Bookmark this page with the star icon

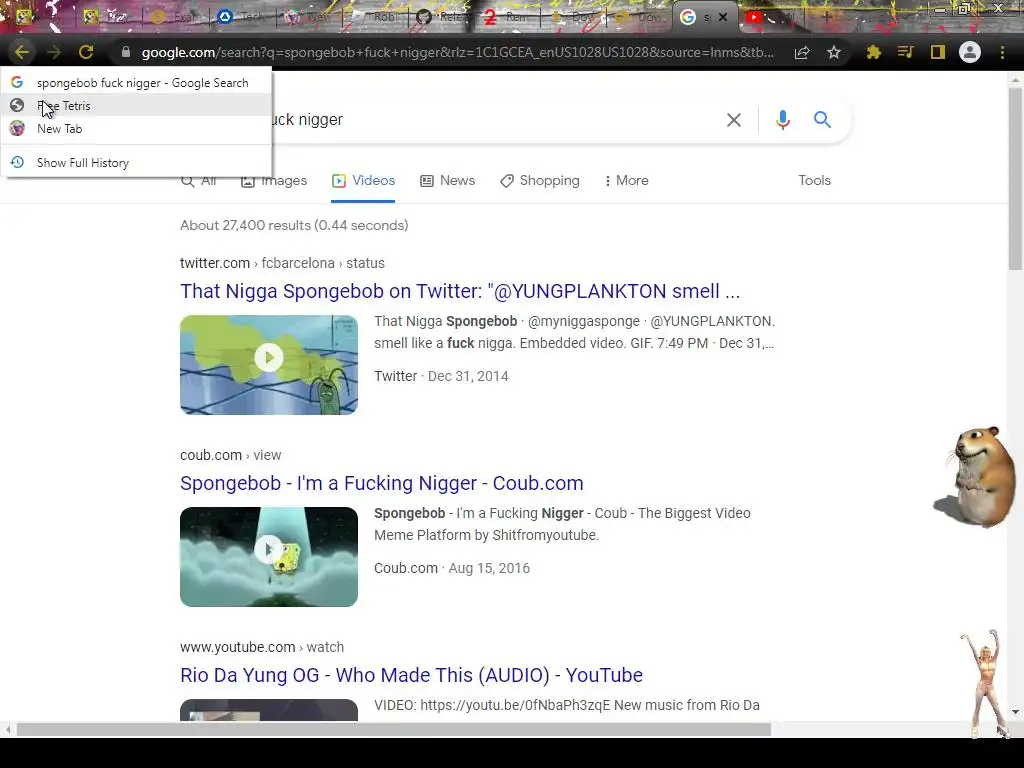pyautogui.click(x=834, y=52)
